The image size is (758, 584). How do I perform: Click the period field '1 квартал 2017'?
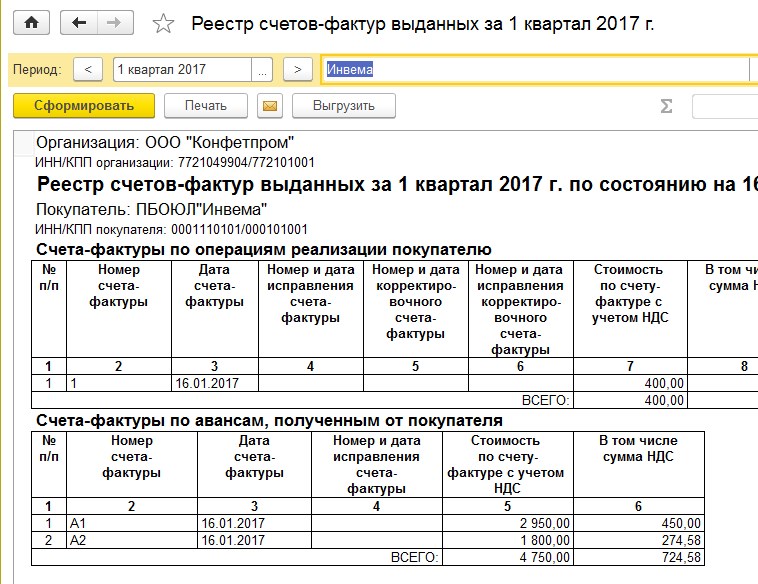[182, 70]
